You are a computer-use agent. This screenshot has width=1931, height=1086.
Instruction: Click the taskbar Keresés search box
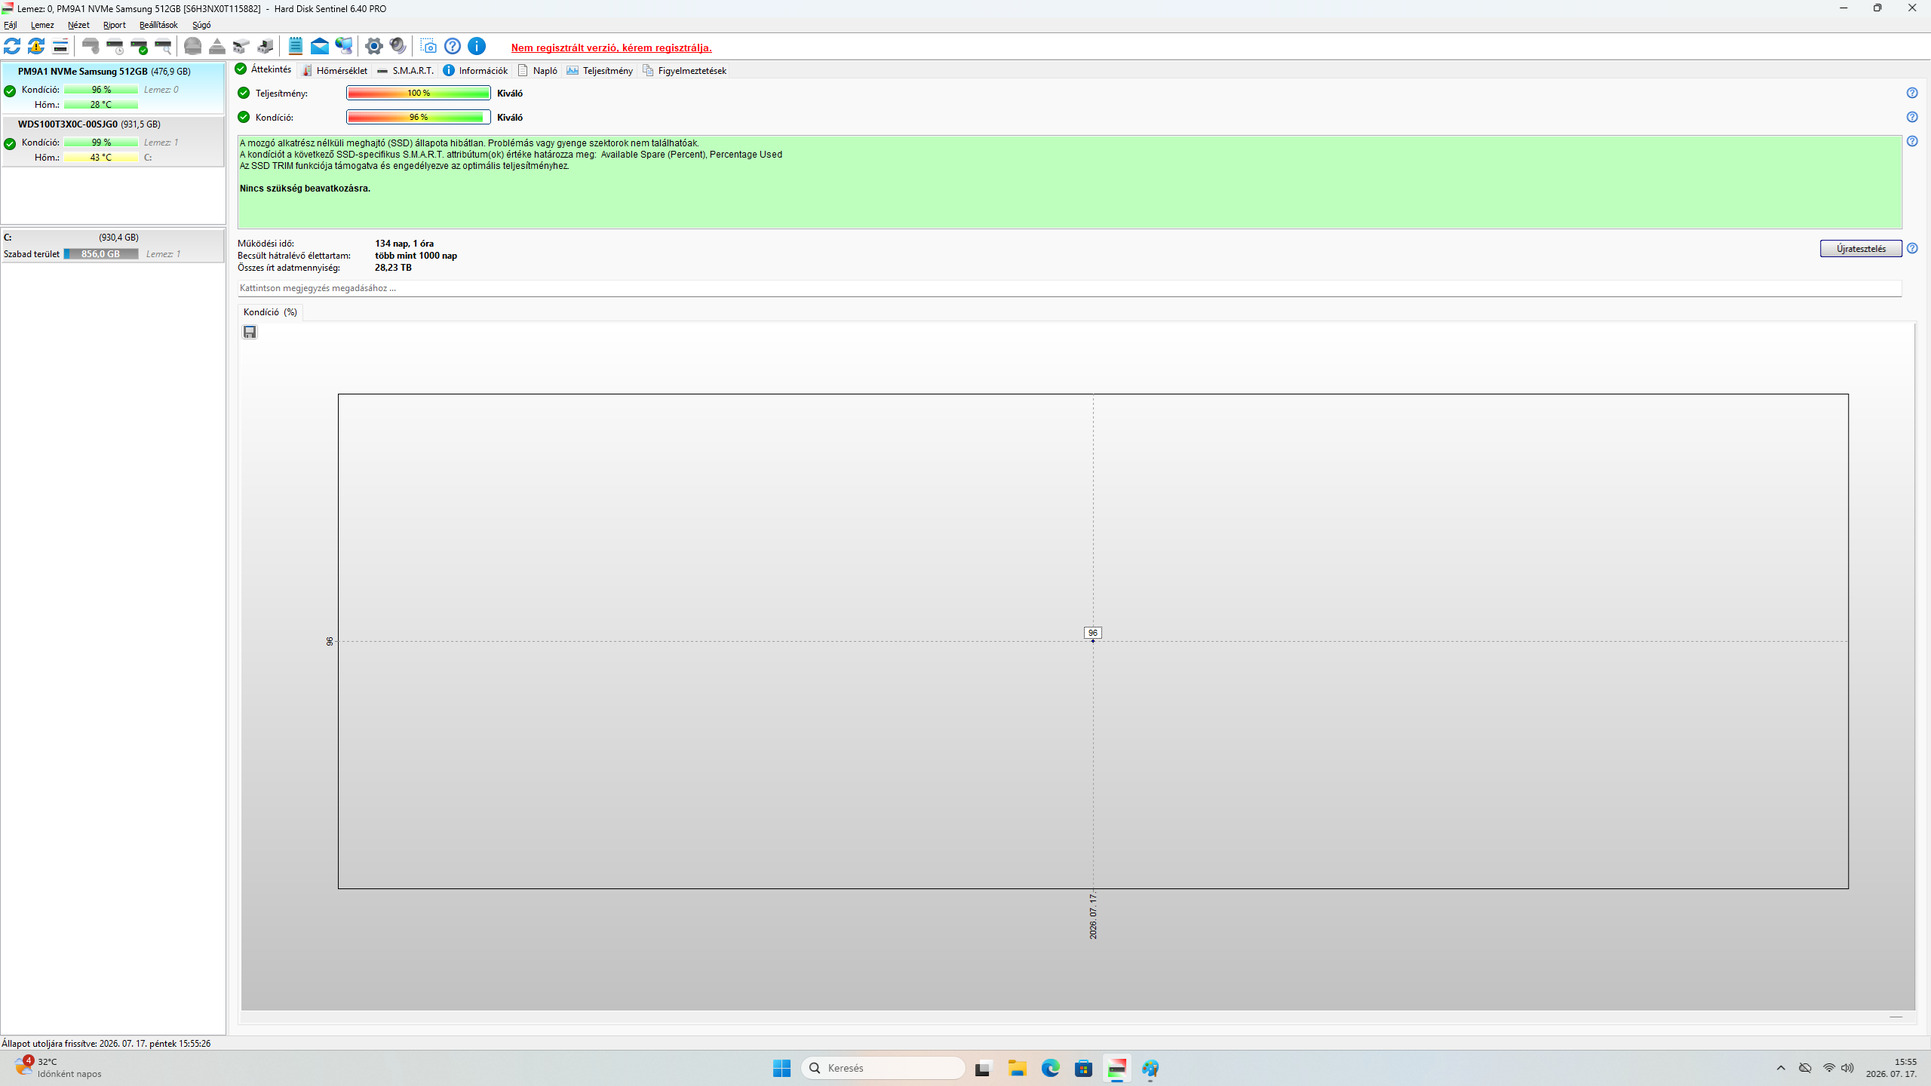884,1068
